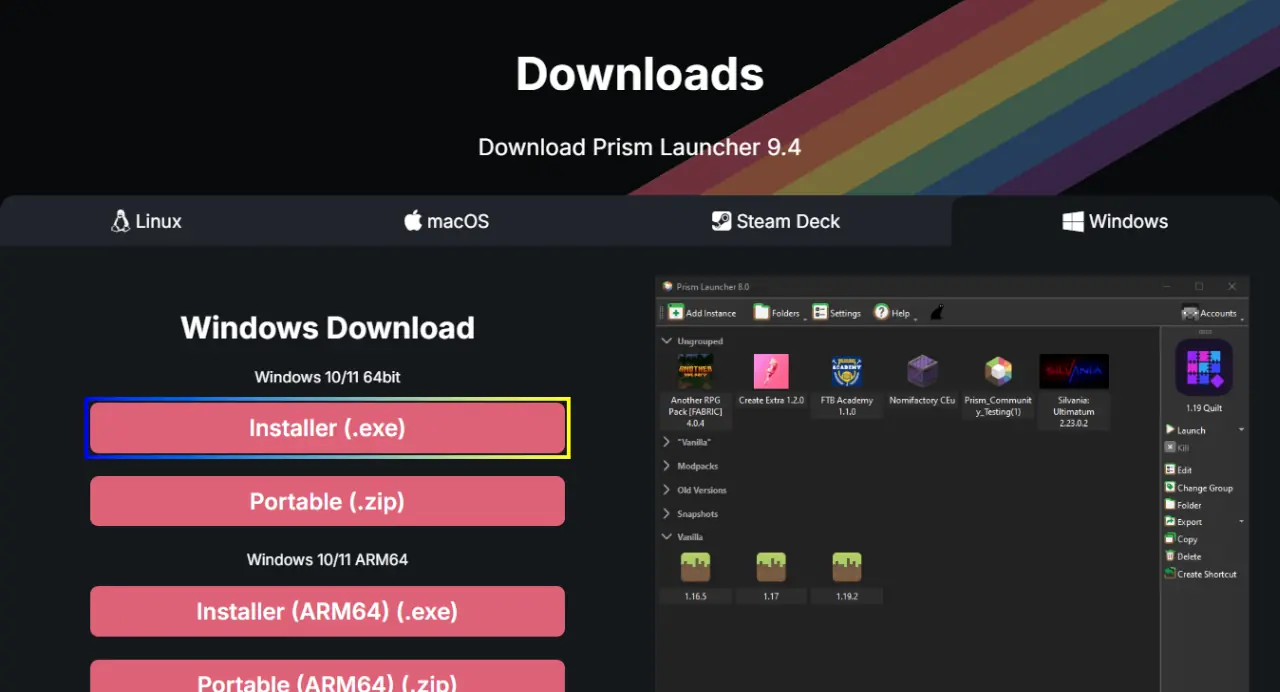
Task: Click the Help question mark icon
Action: [881, 312]
